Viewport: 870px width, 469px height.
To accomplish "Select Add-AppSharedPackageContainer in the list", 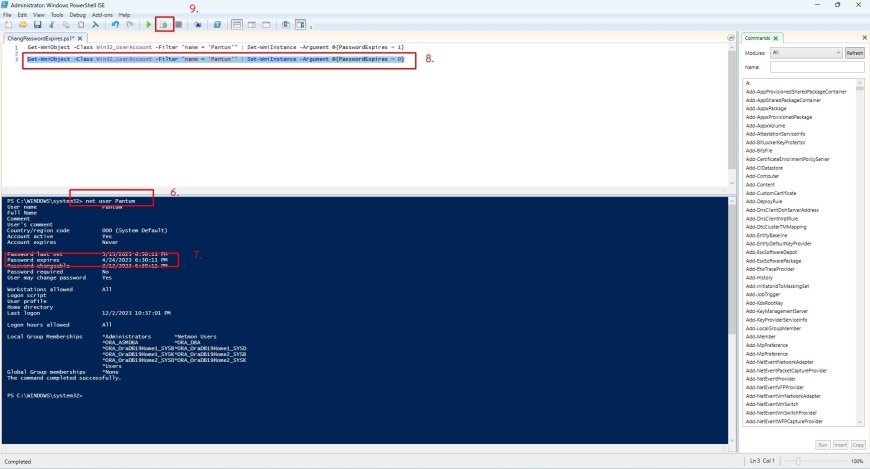I will click(783, 100).
